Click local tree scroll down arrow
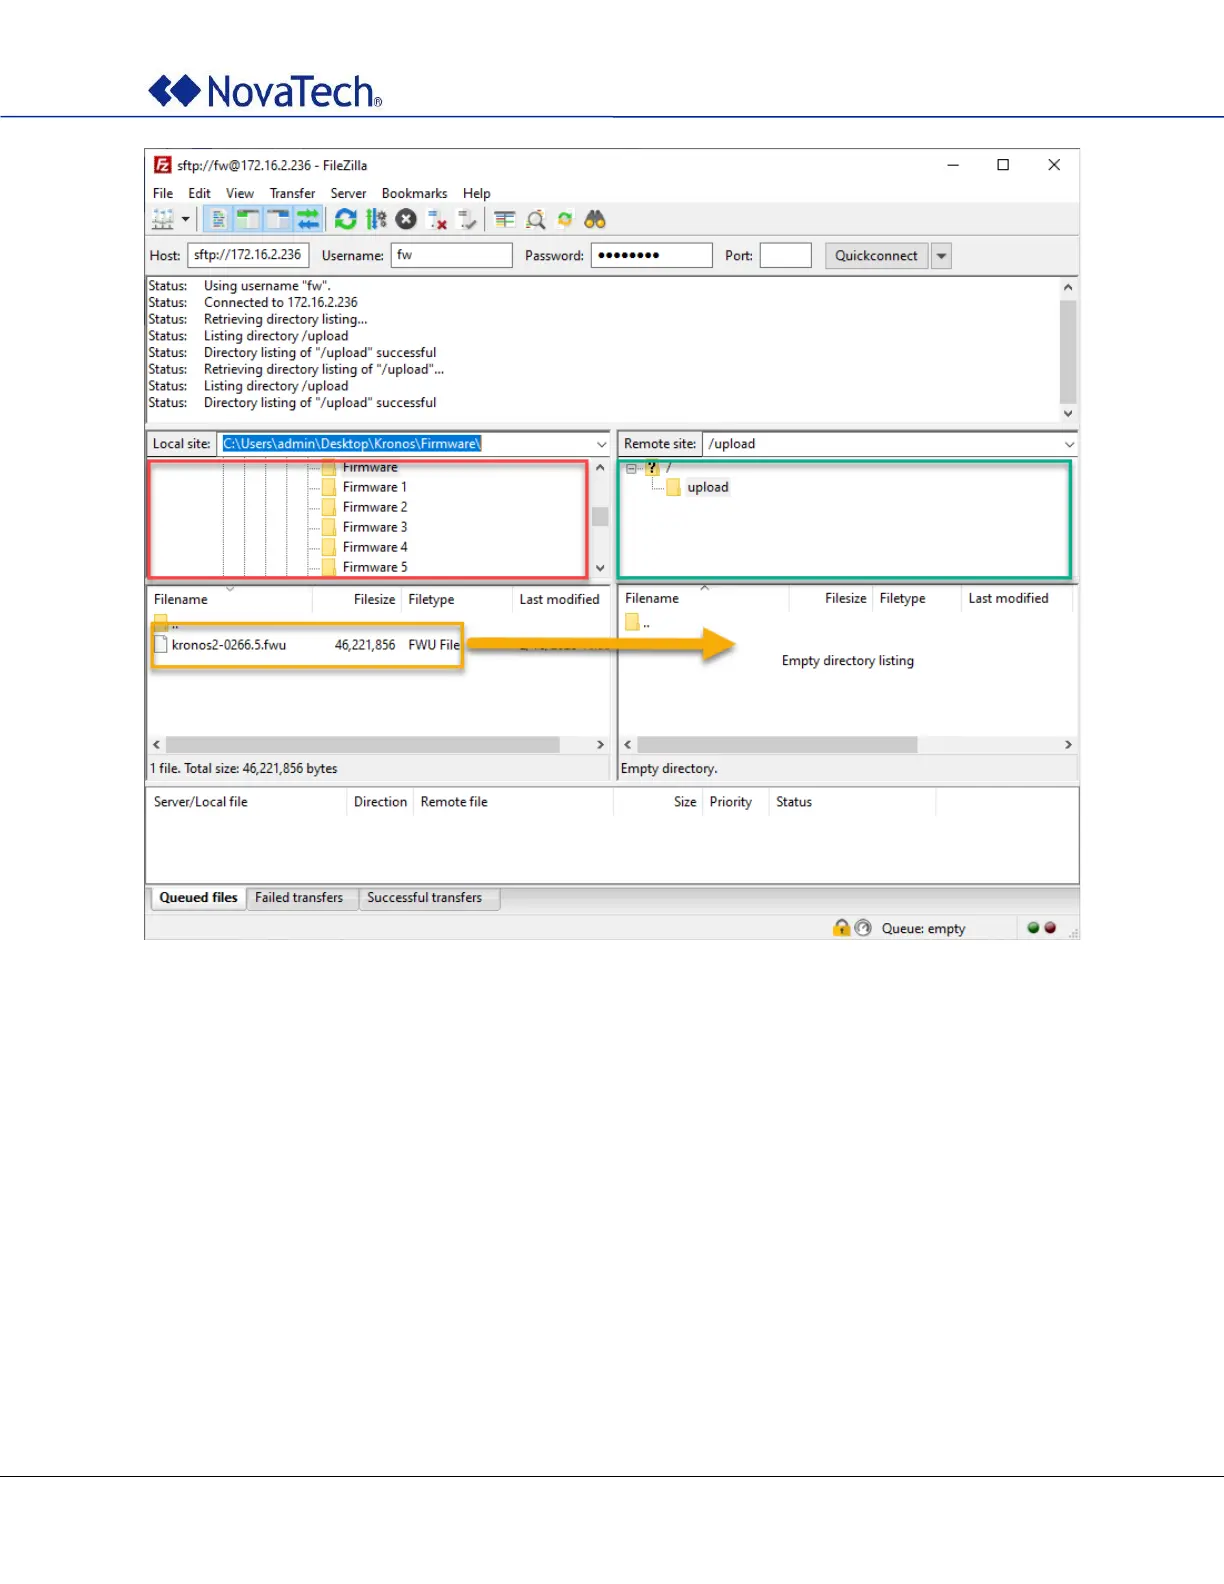This screenshot has width=1224, height=1584. pos(600,567)
